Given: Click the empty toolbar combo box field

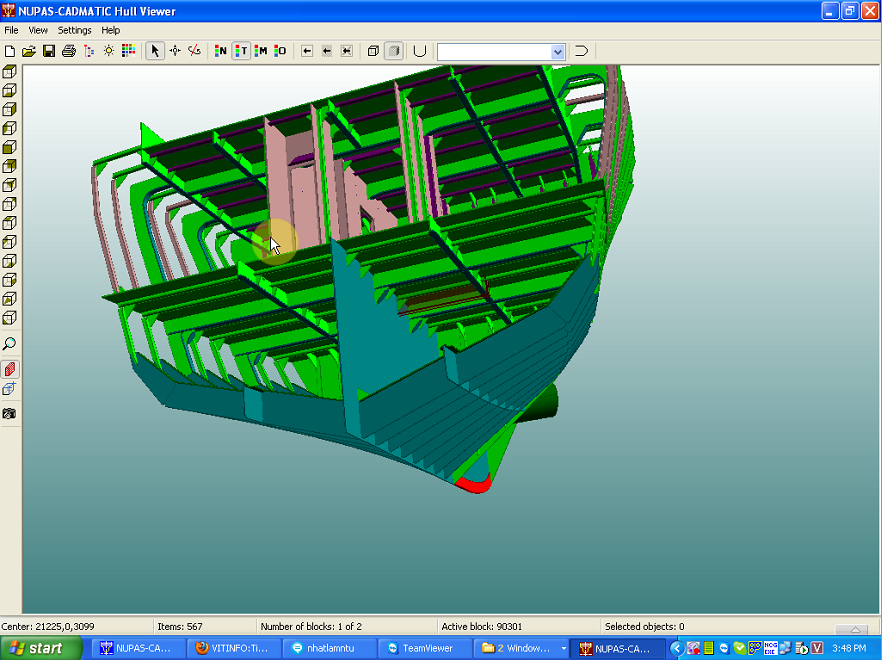Looking at the screenshot, I should [494, 52].
